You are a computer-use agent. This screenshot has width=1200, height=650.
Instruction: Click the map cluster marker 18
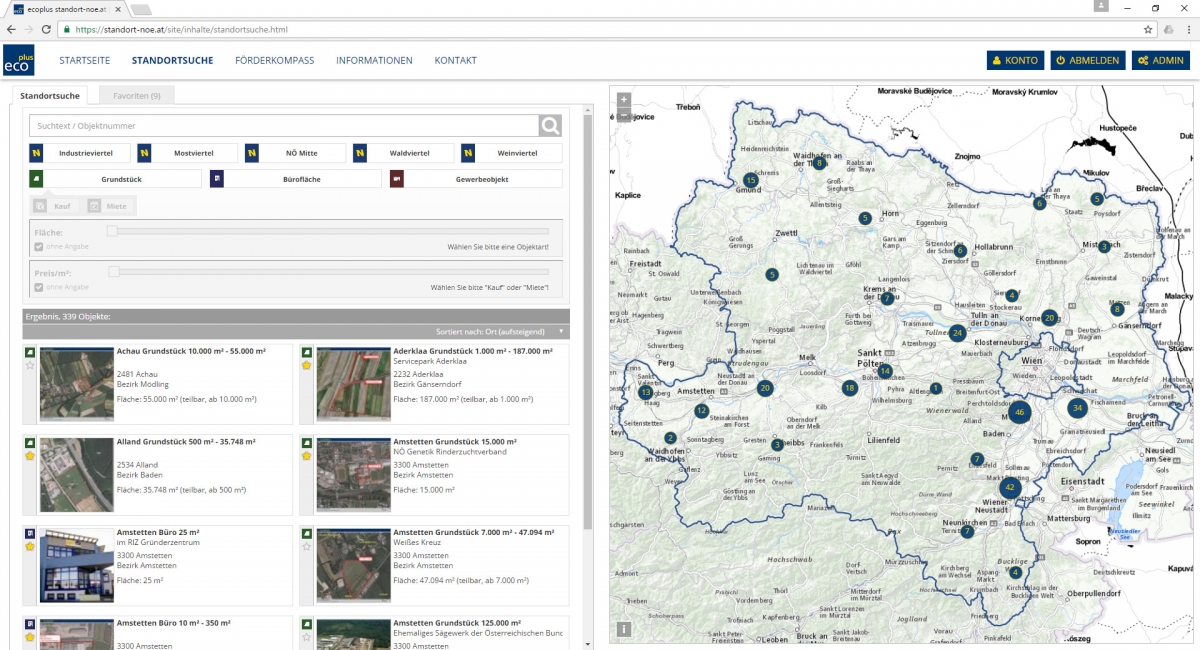pyautogui.click(x=850, y=388)
